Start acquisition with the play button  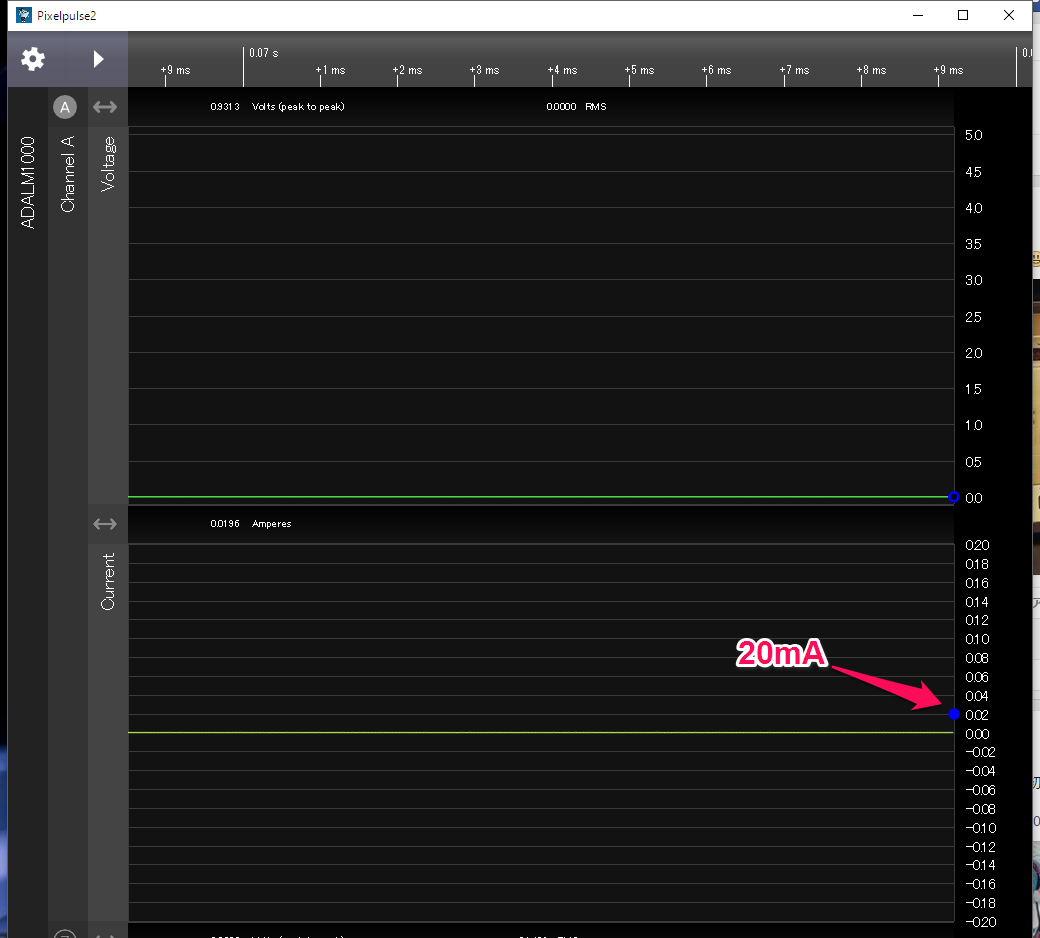98,59
